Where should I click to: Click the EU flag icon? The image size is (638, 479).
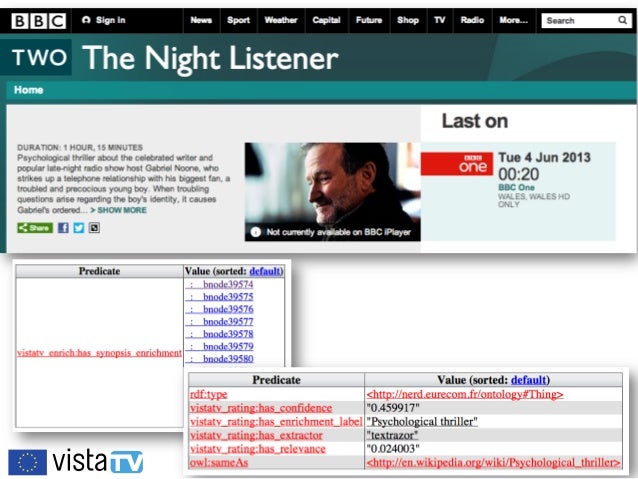pos(27,462)
